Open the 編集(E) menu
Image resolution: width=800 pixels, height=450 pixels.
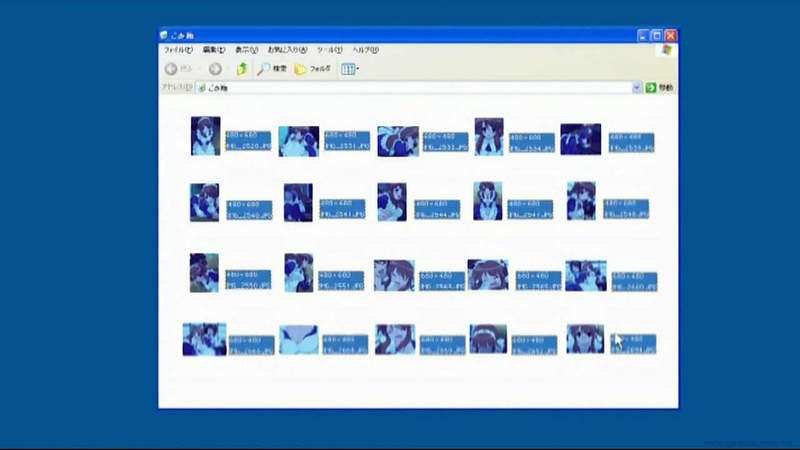tap(215, 50)
